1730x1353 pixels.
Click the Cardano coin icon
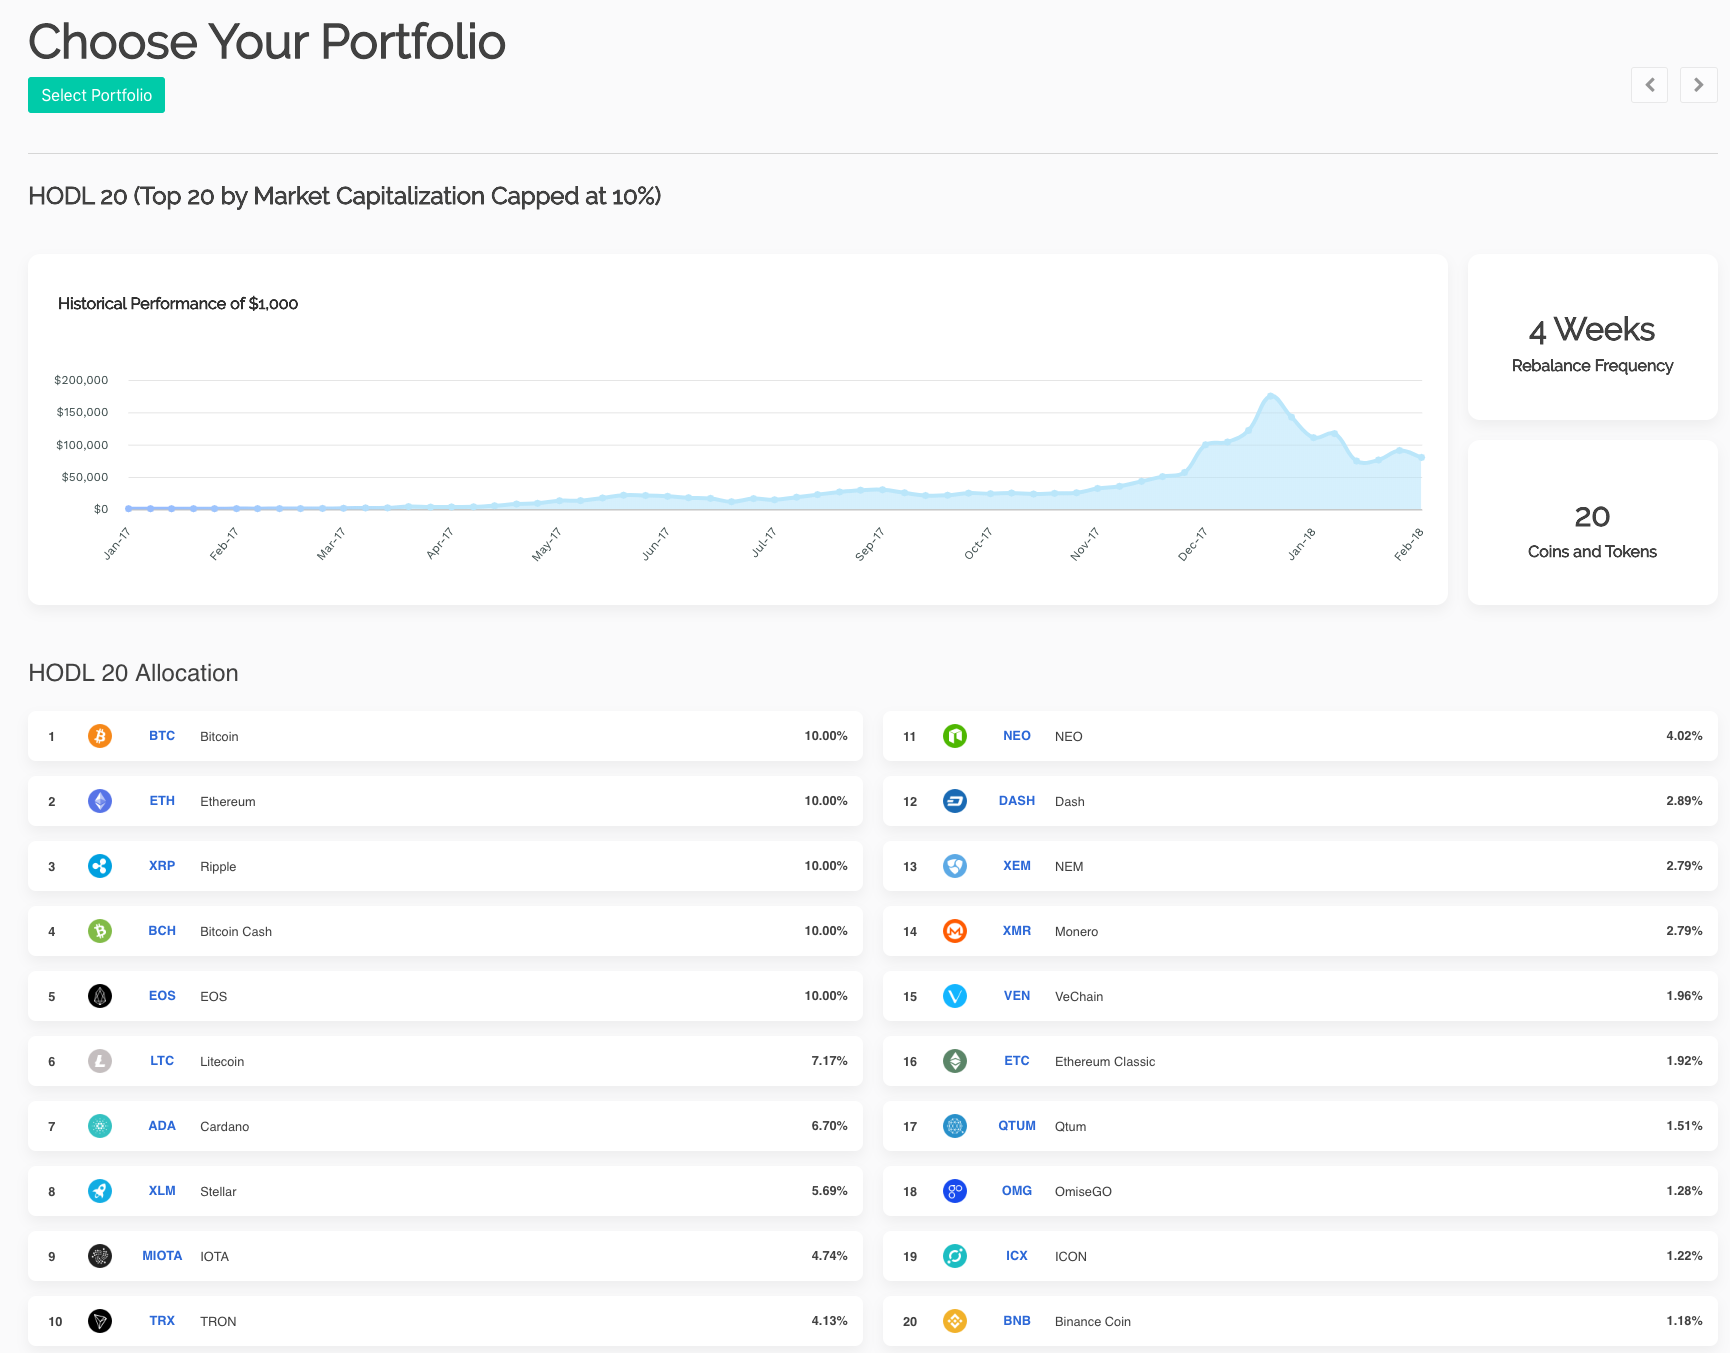pyautogui.click(x=100, y=1126)
